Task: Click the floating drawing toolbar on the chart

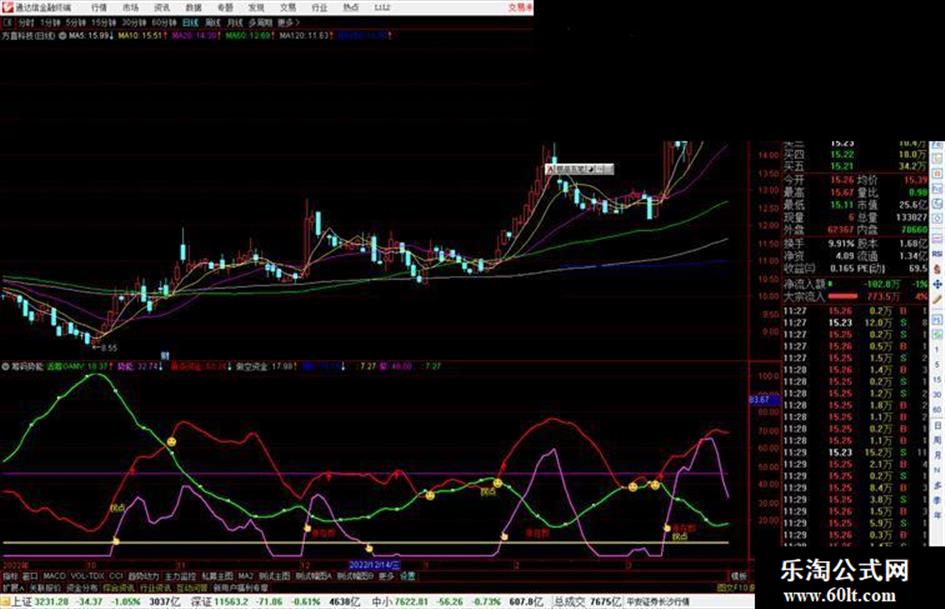Action: click(x=579, y=169)
